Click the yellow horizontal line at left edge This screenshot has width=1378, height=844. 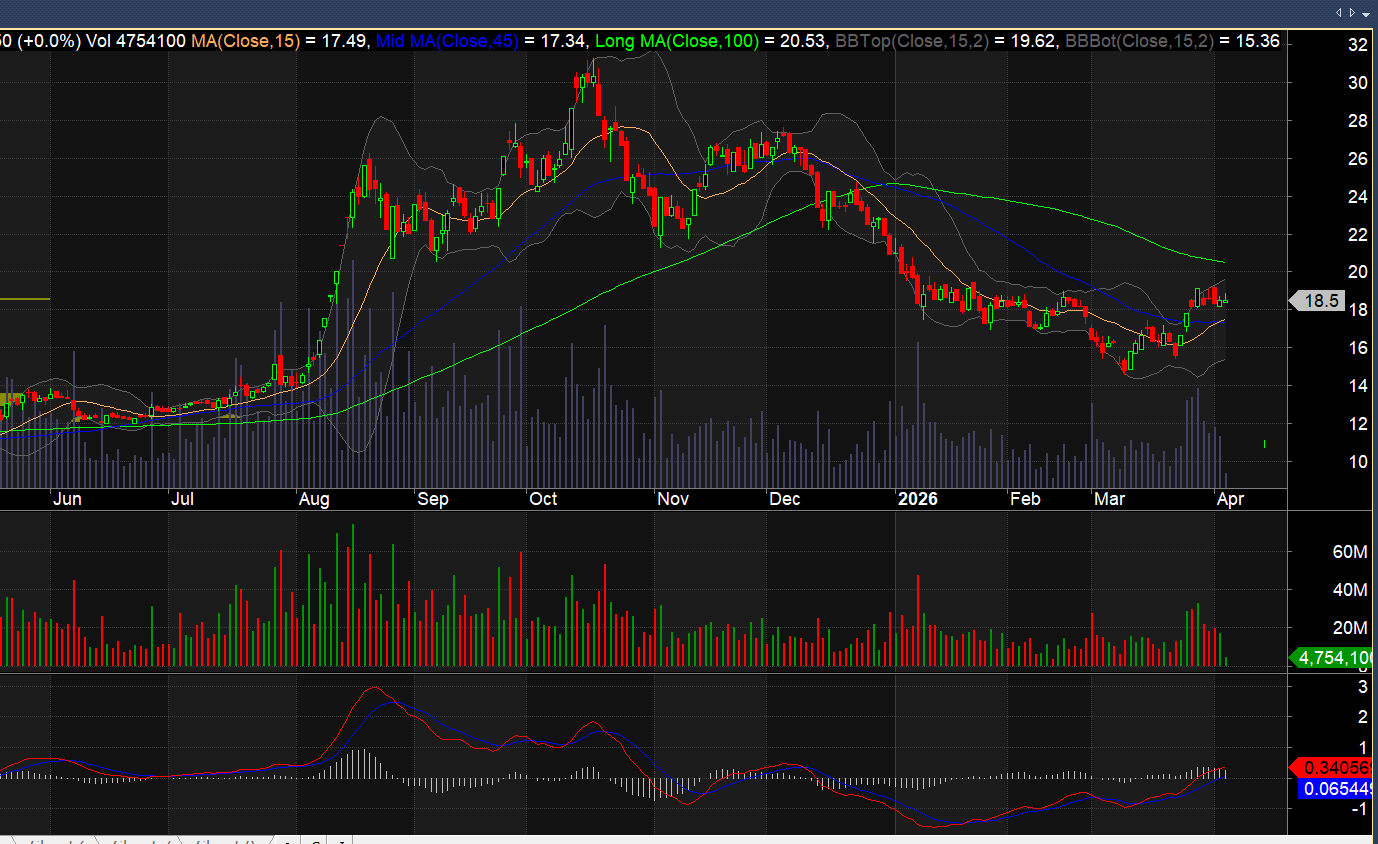[x=25, y=299]
